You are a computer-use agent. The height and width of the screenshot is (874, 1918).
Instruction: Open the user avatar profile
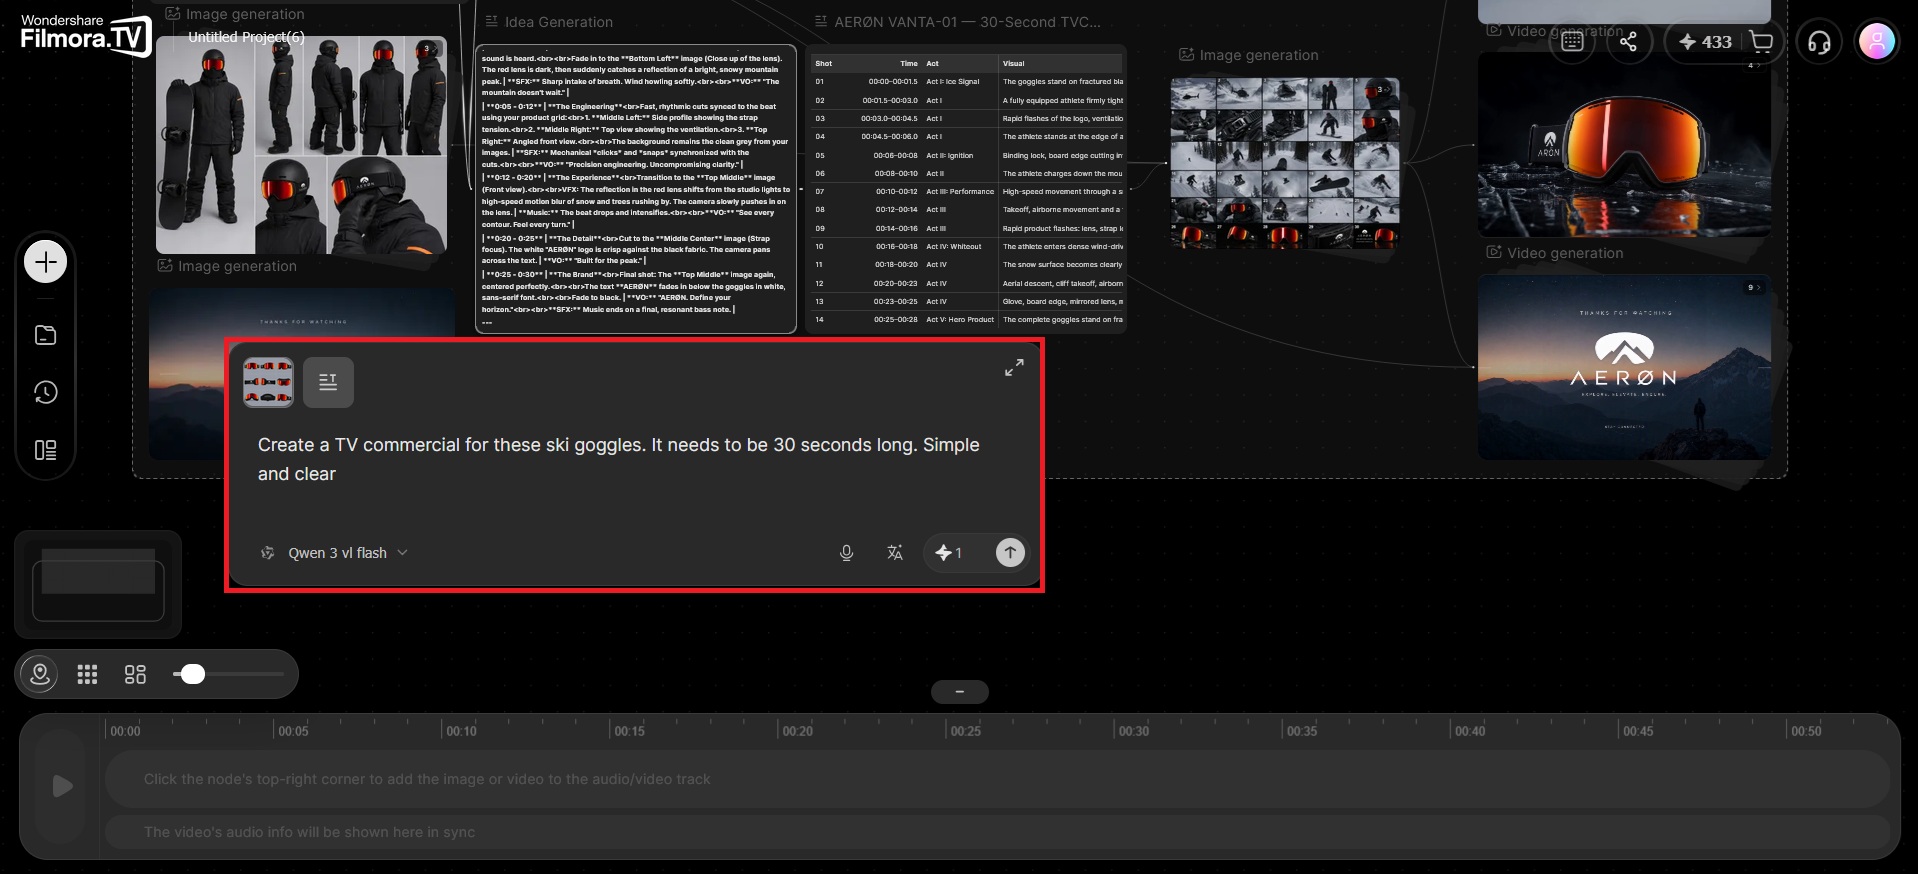point(1877,42)
